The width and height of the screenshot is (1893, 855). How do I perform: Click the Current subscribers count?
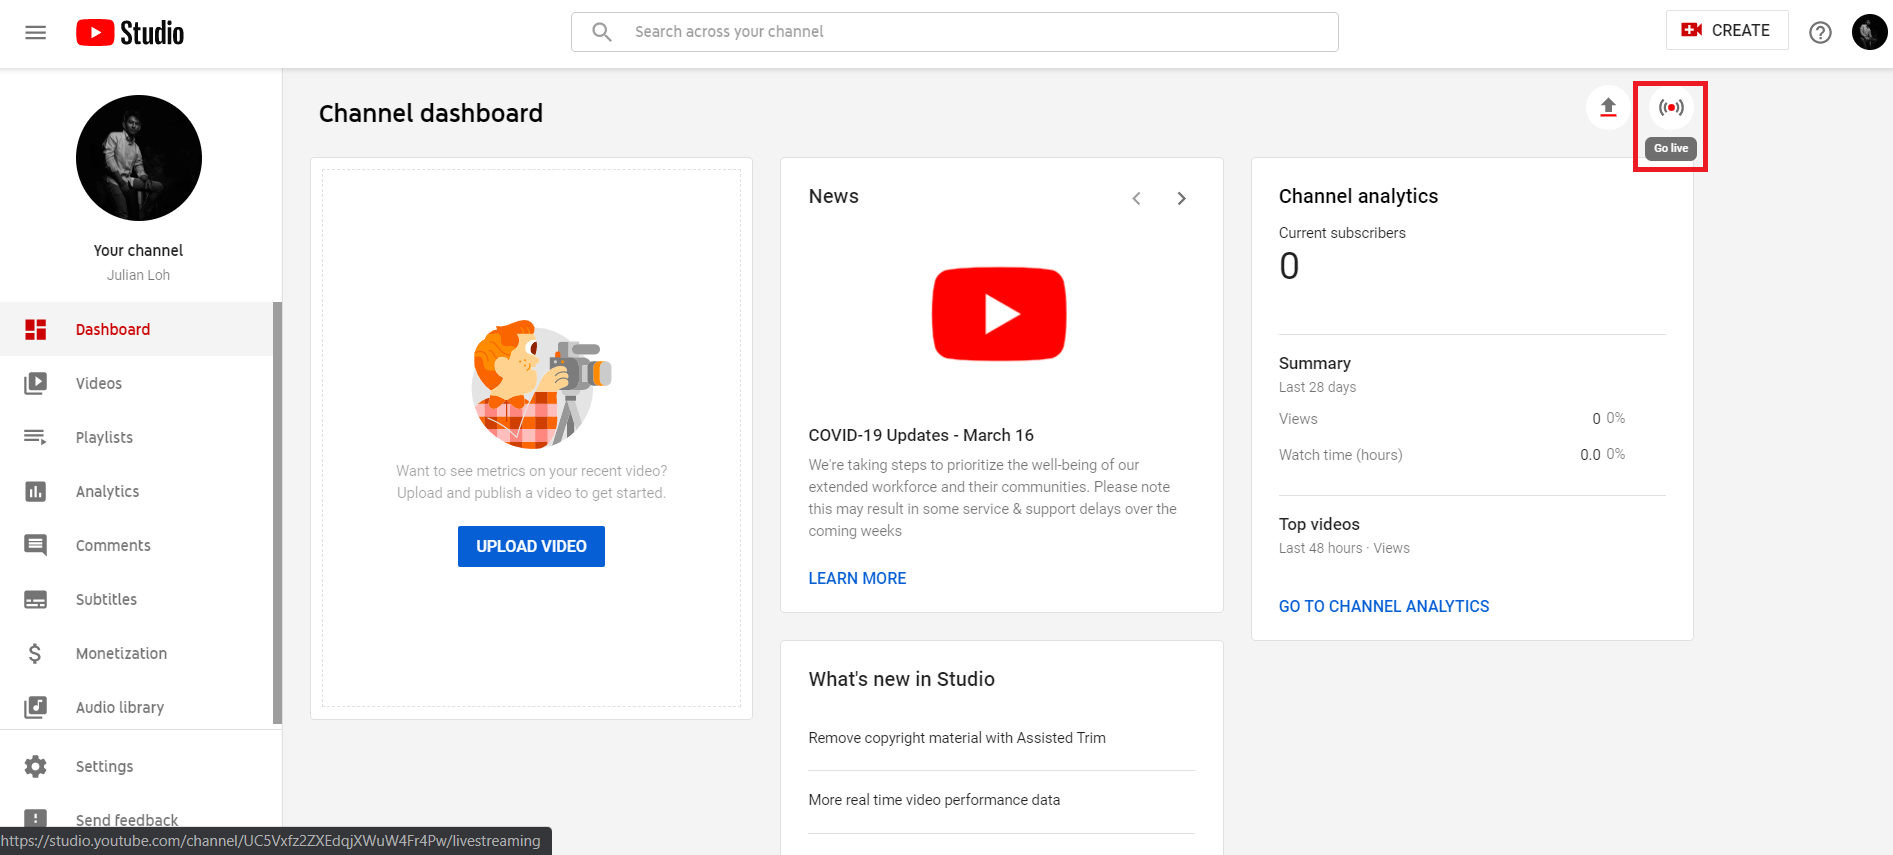tap(1289, 266)
